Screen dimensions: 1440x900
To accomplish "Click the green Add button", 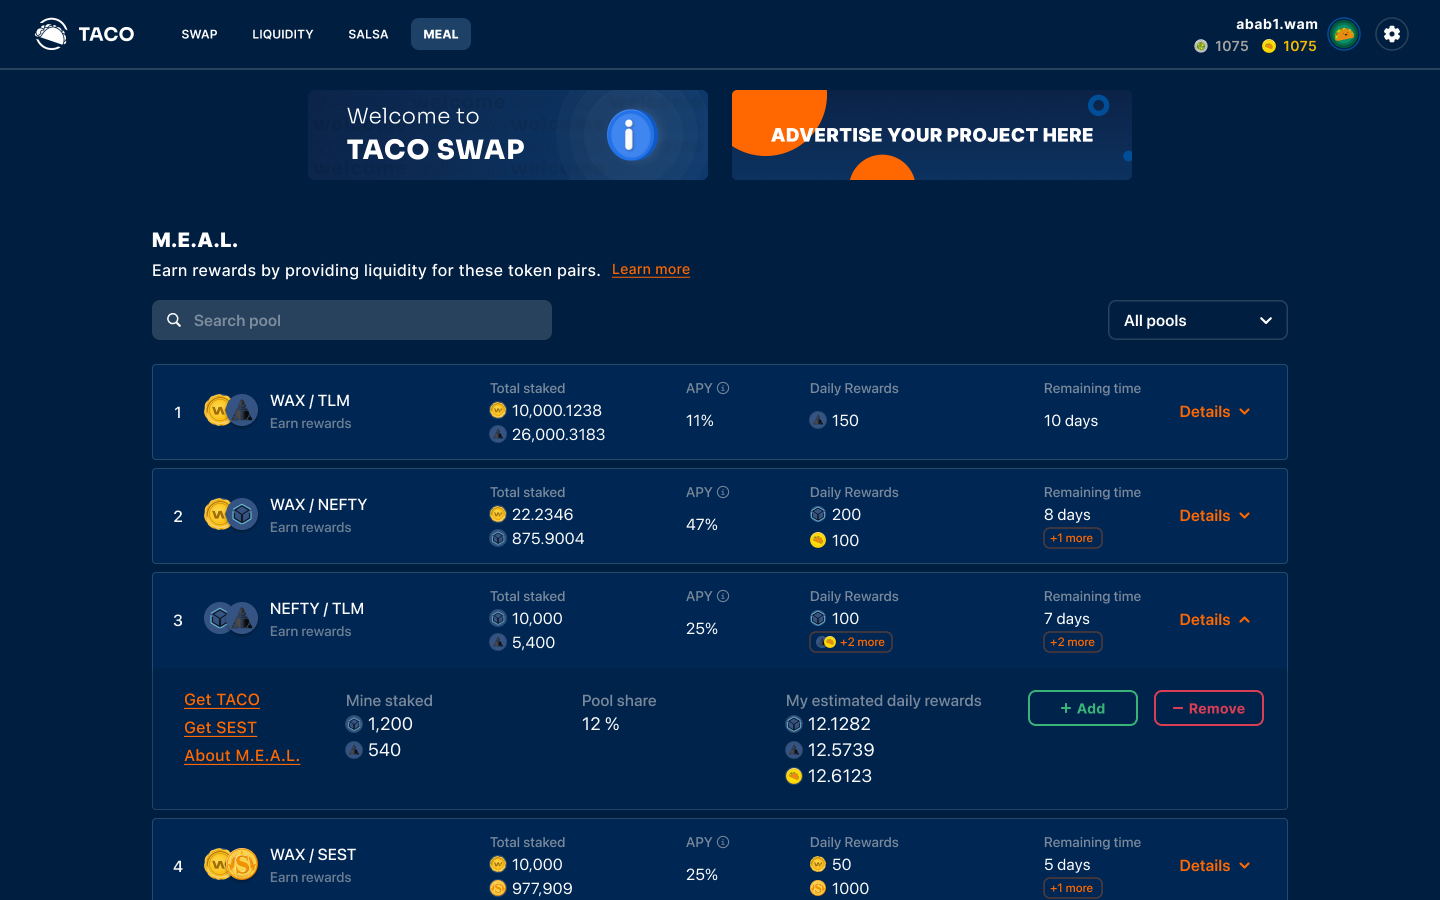I will 1083,708.
